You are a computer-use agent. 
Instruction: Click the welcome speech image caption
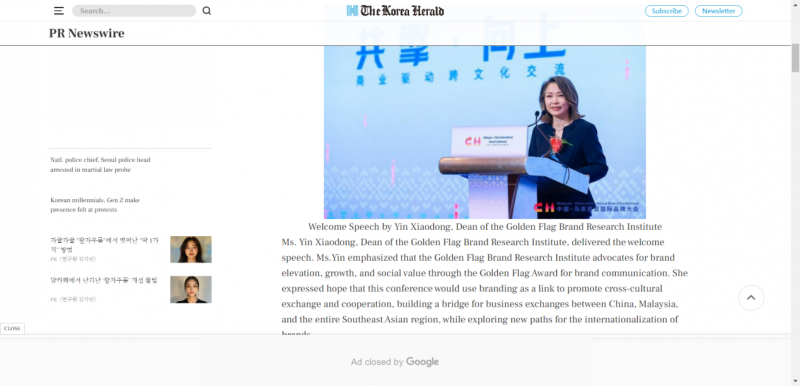(485, 227)
